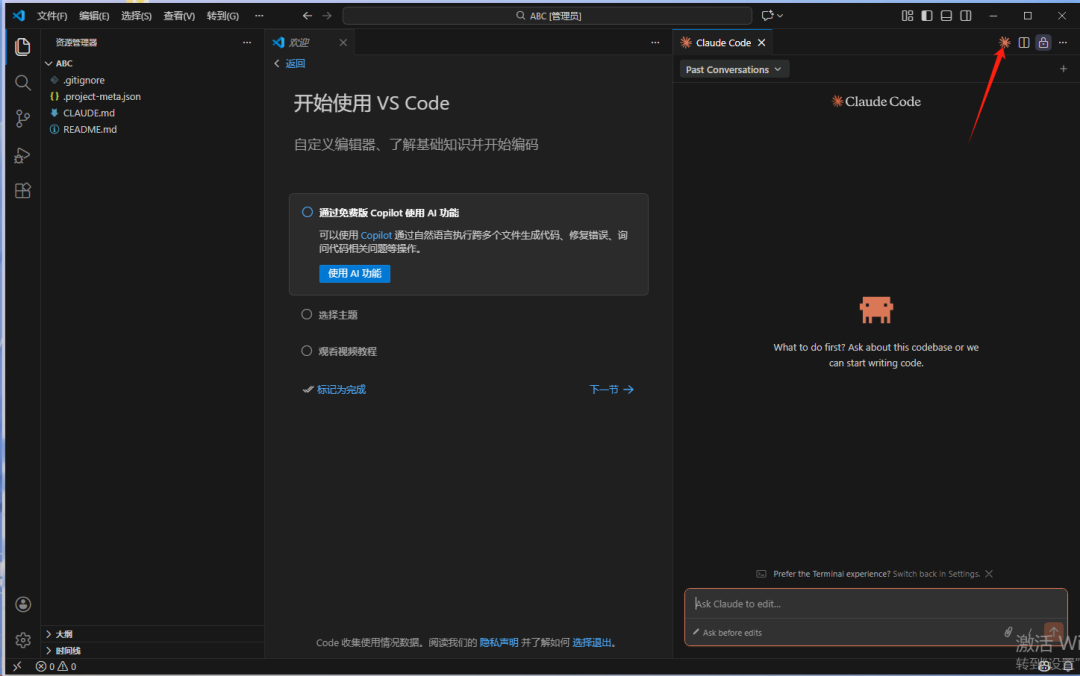Open the Copilot chat icon in title bar
The width and height of the screenshot is (1080, 676).
point(767,15)
